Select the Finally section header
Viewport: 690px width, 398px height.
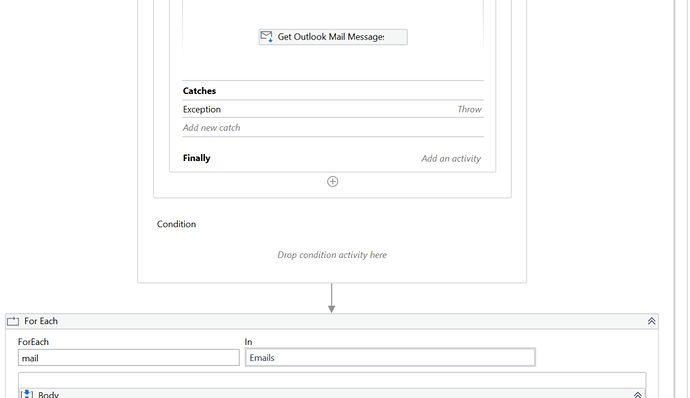pyautogui.click(x=197, y=158)
